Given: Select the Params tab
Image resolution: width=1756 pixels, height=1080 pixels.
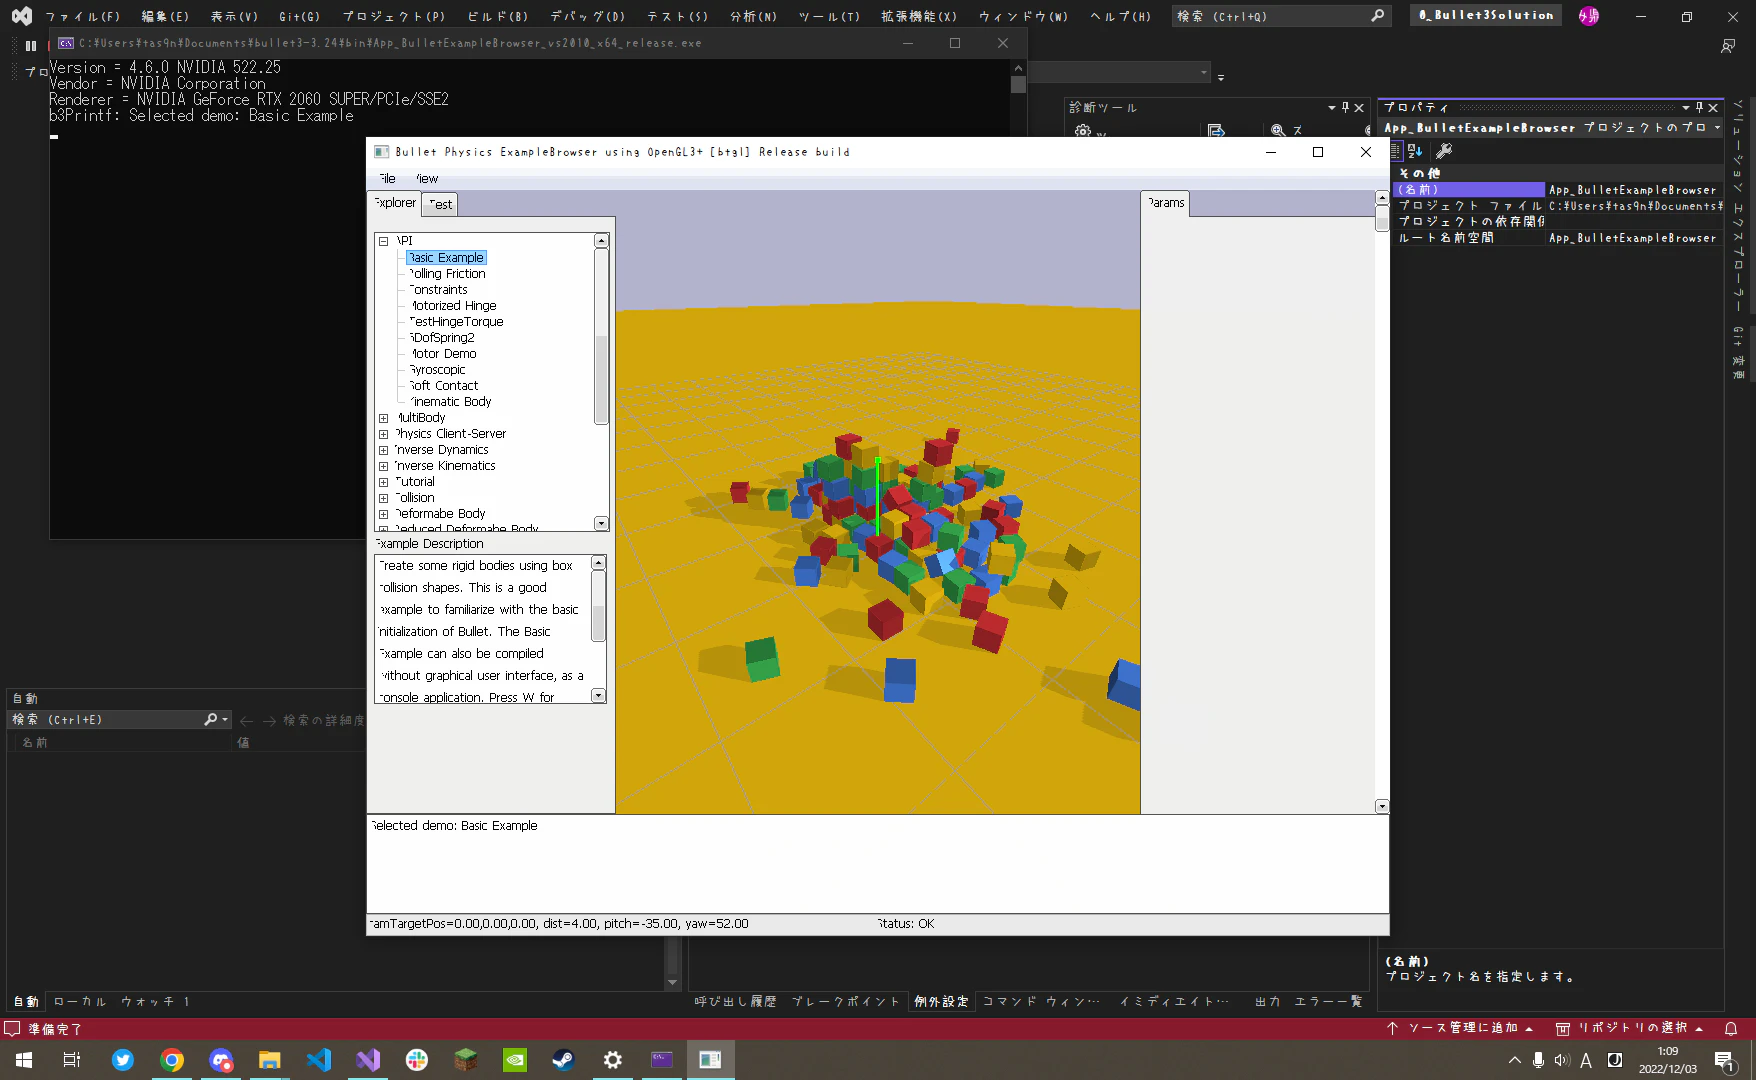Looking at the screenshot, I should [x=1166, y=203].
